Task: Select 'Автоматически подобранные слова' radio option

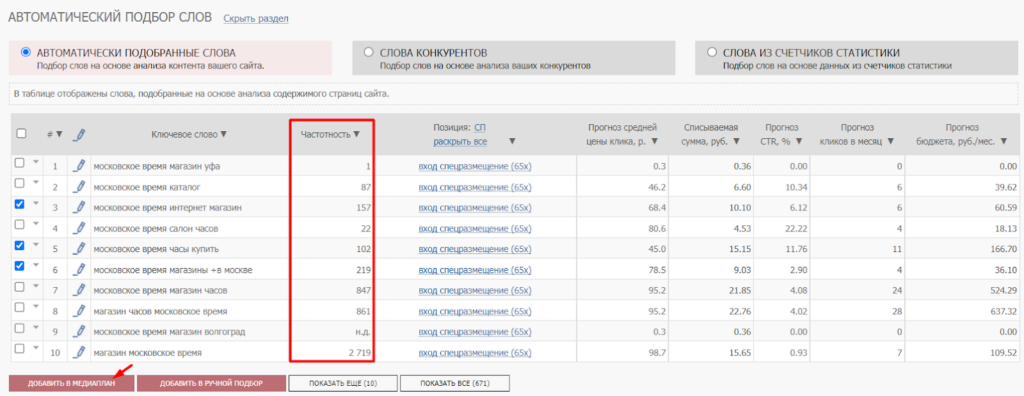Action: pos(25,52)
